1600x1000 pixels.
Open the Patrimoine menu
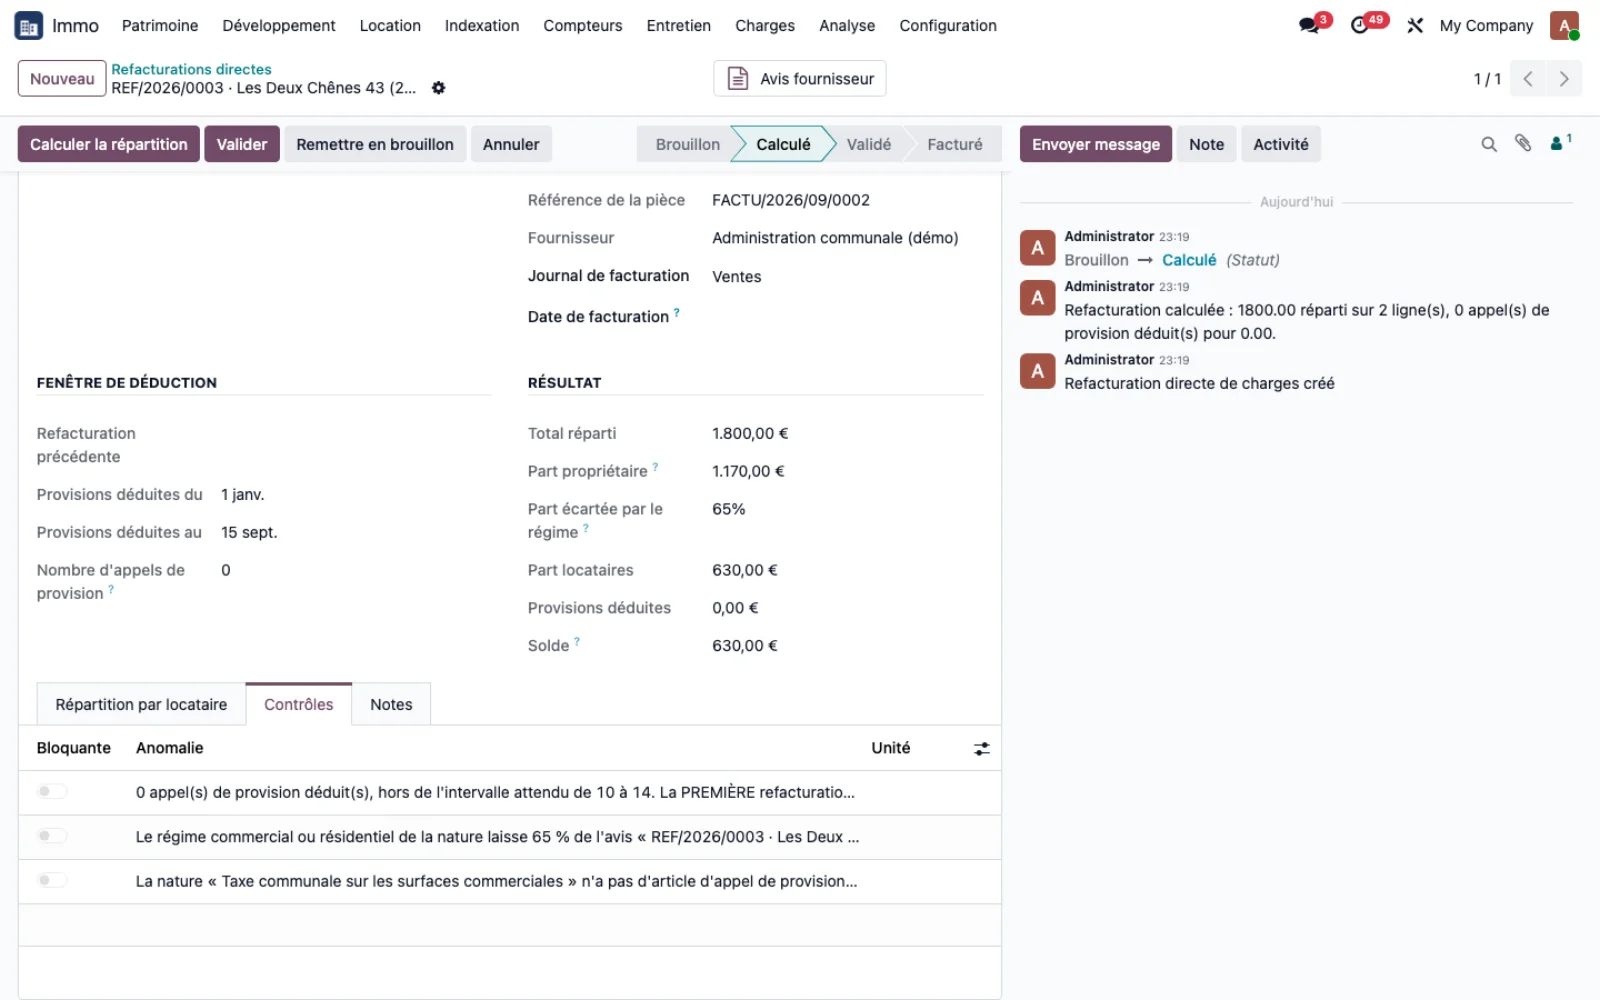160,26
